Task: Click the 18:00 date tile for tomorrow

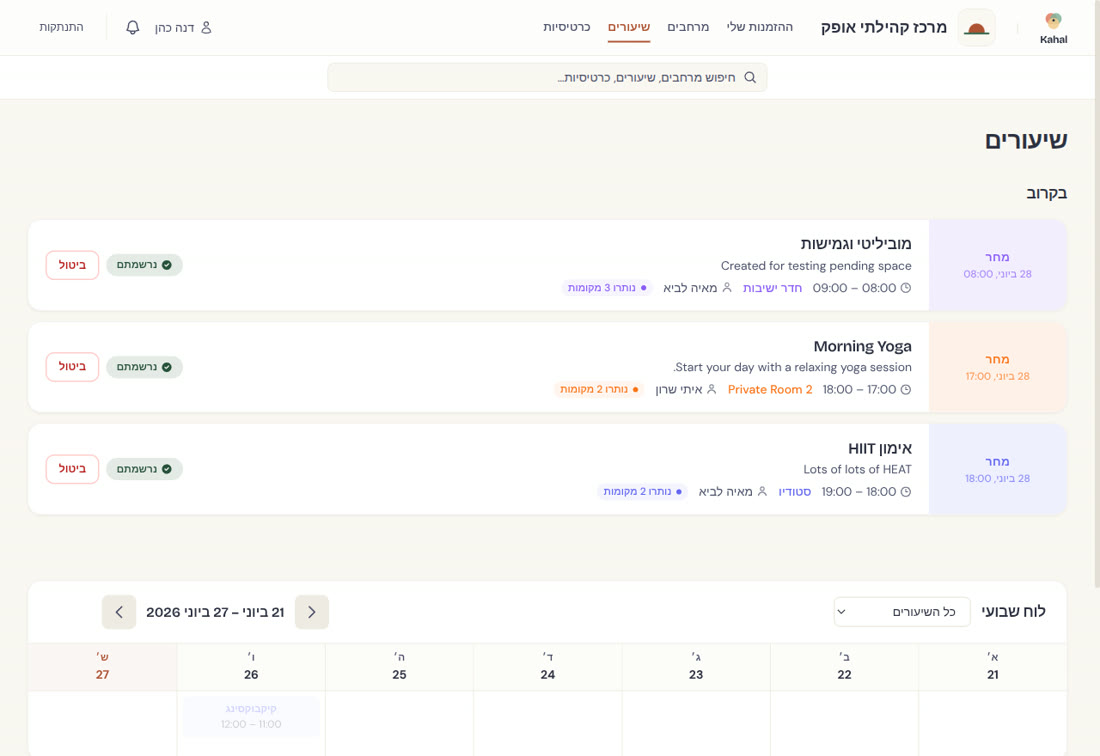Action: (x=997, y=469)
